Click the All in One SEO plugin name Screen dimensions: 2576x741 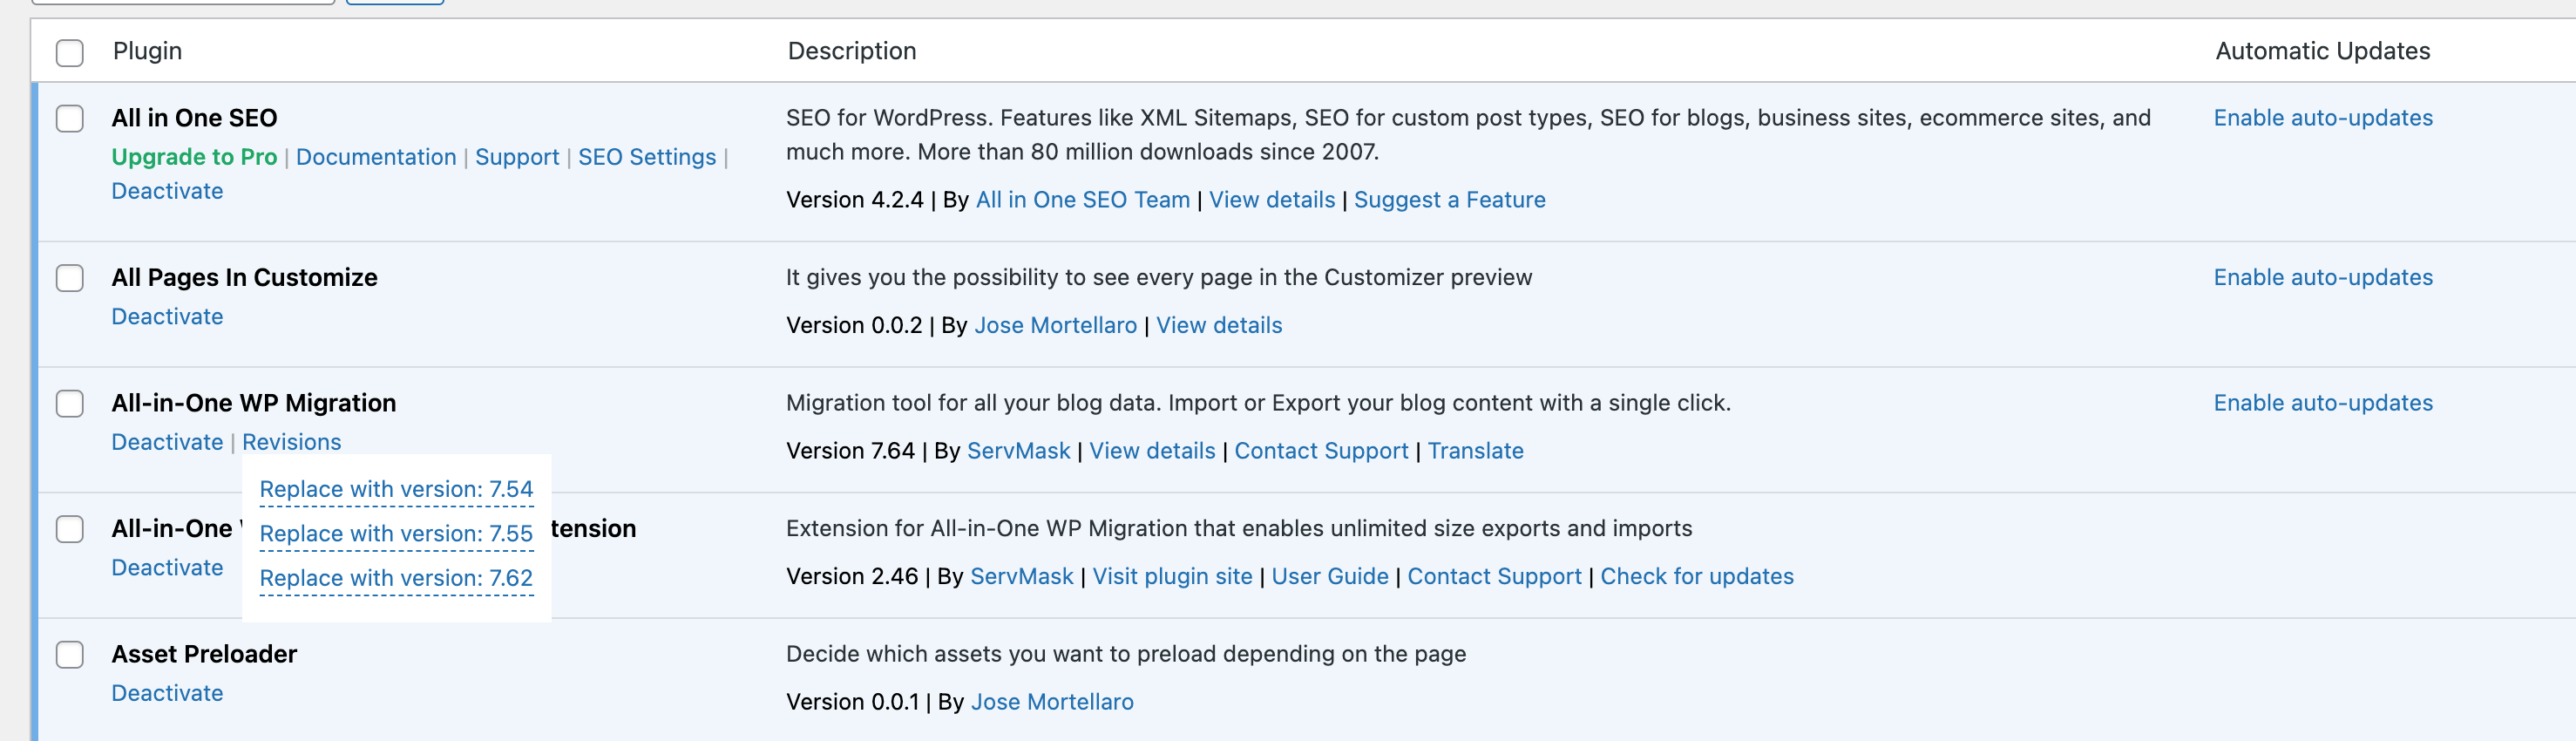coord(194,118)
